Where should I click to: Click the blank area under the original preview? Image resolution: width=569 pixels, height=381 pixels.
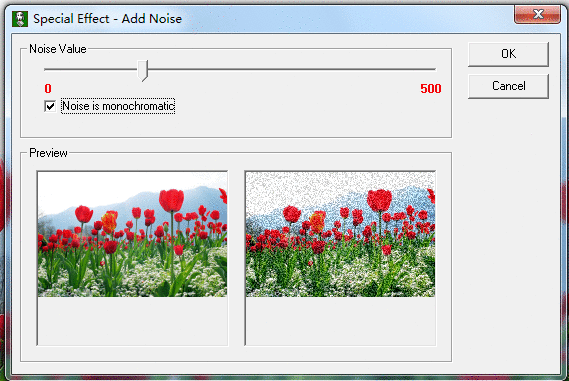click(132, 321)
